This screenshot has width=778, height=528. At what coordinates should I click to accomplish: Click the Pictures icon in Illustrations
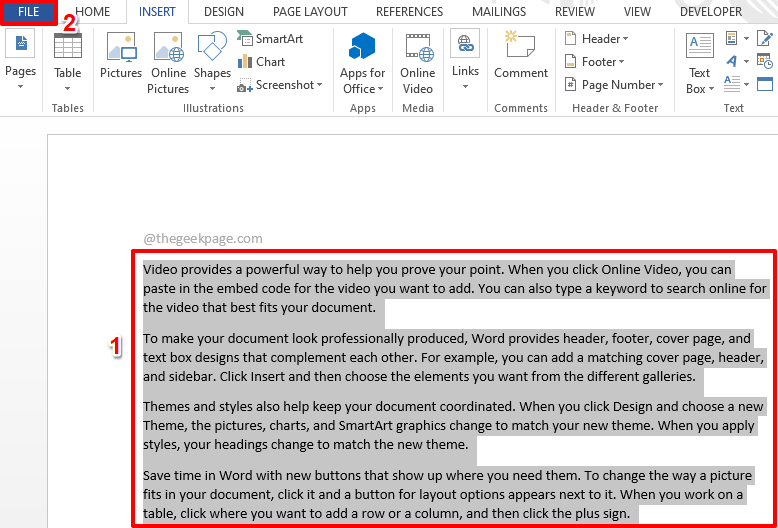tap(120, 60)
